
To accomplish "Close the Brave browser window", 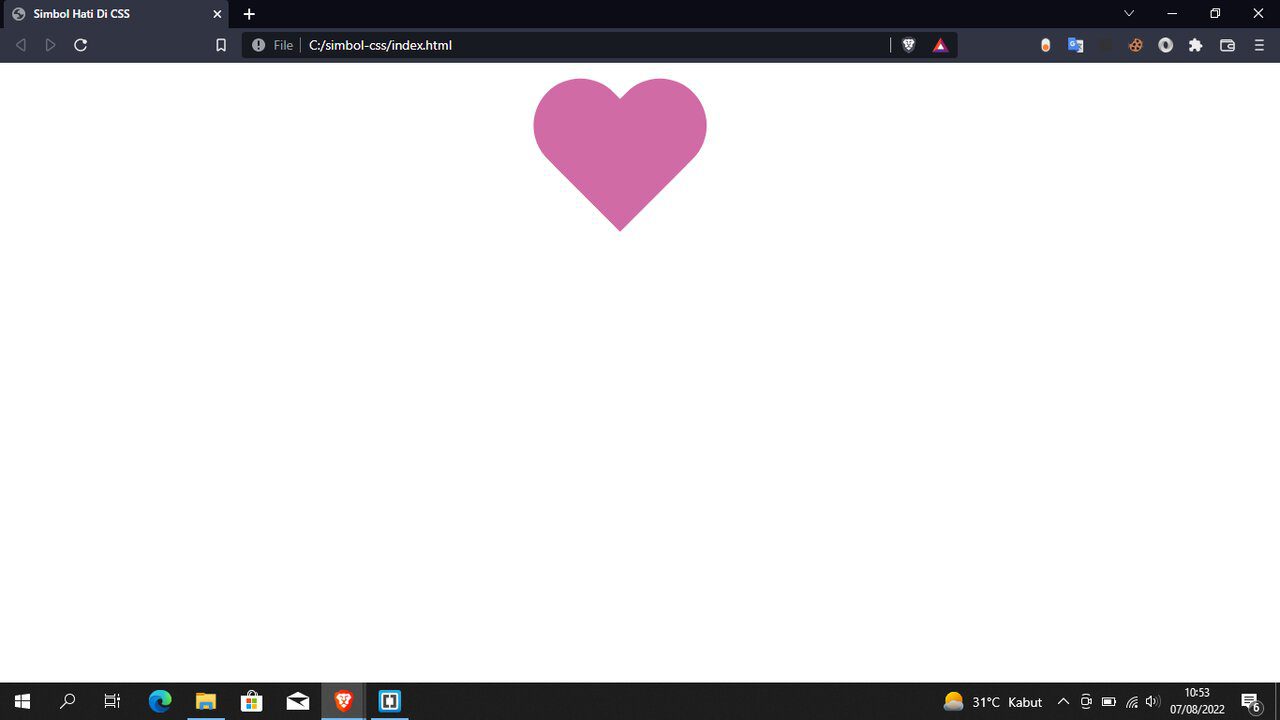I will tap(1258, 13).
